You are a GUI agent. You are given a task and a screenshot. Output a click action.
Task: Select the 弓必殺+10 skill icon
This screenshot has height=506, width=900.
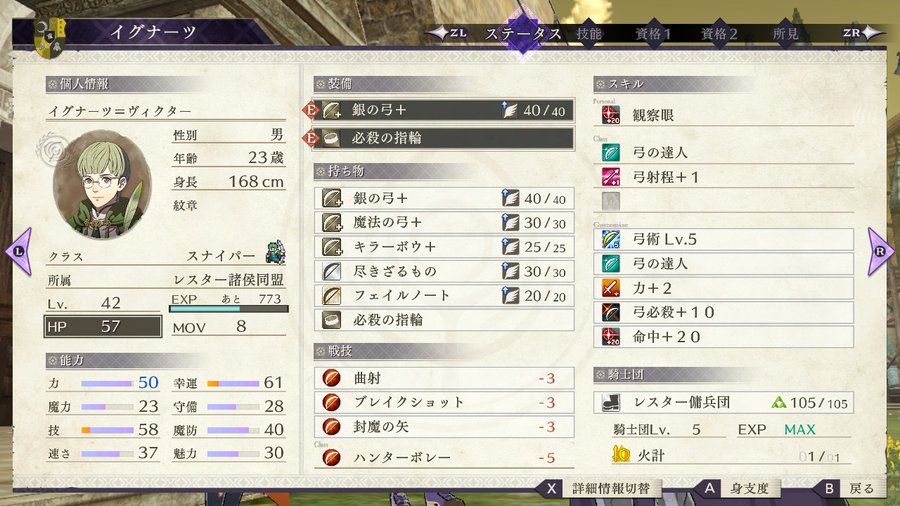coord(611,312)
